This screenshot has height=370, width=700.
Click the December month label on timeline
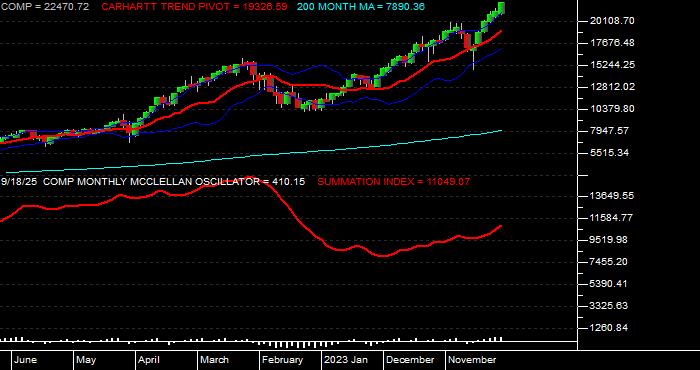(410, 360)
